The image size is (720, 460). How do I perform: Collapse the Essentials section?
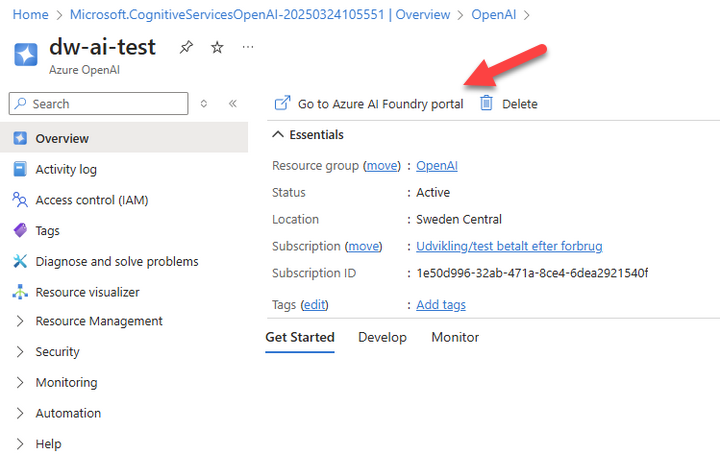(278, 135)
